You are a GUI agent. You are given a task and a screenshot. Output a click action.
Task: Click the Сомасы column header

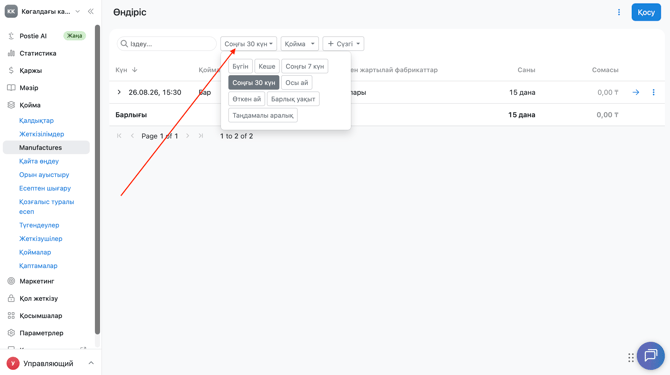pyautogui.click(x=605, y=70)
